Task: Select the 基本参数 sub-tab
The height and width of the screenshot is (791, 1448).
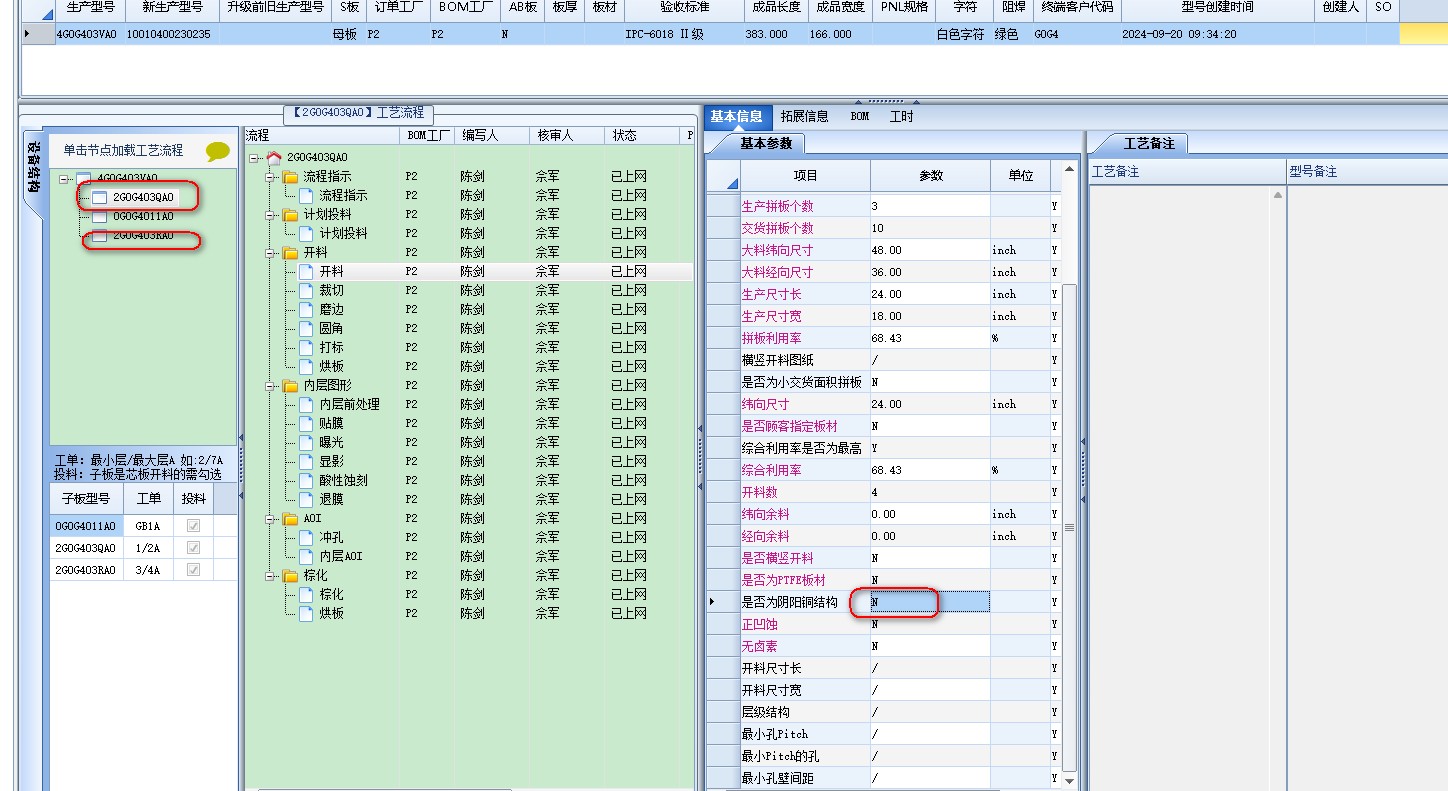Action: coord(766,143)
